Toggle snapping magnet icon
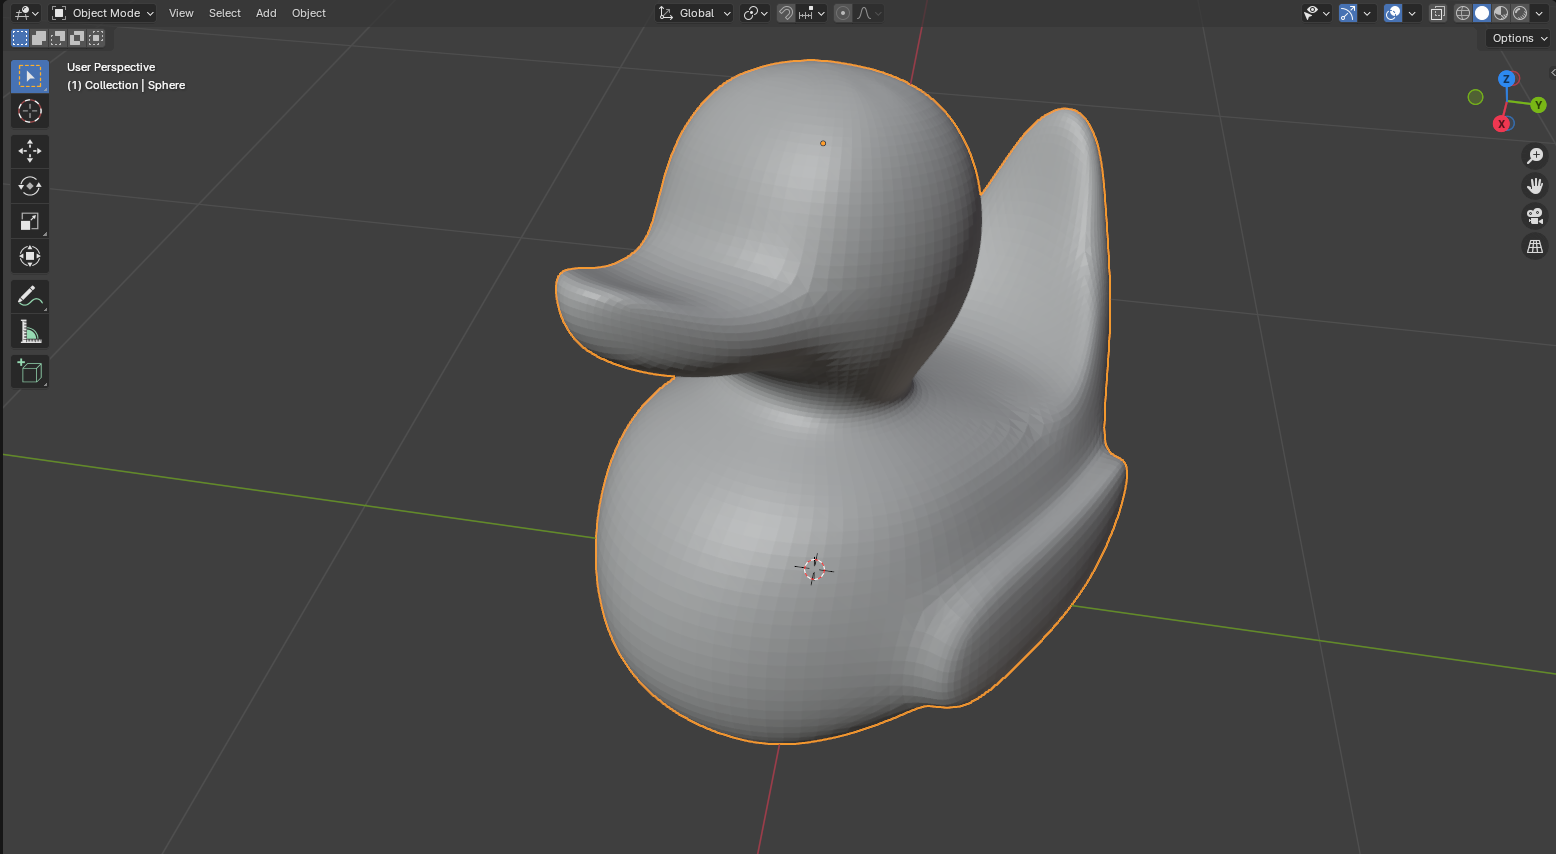The height and width of the screenshot is (854, 1556). pos(787,13)
